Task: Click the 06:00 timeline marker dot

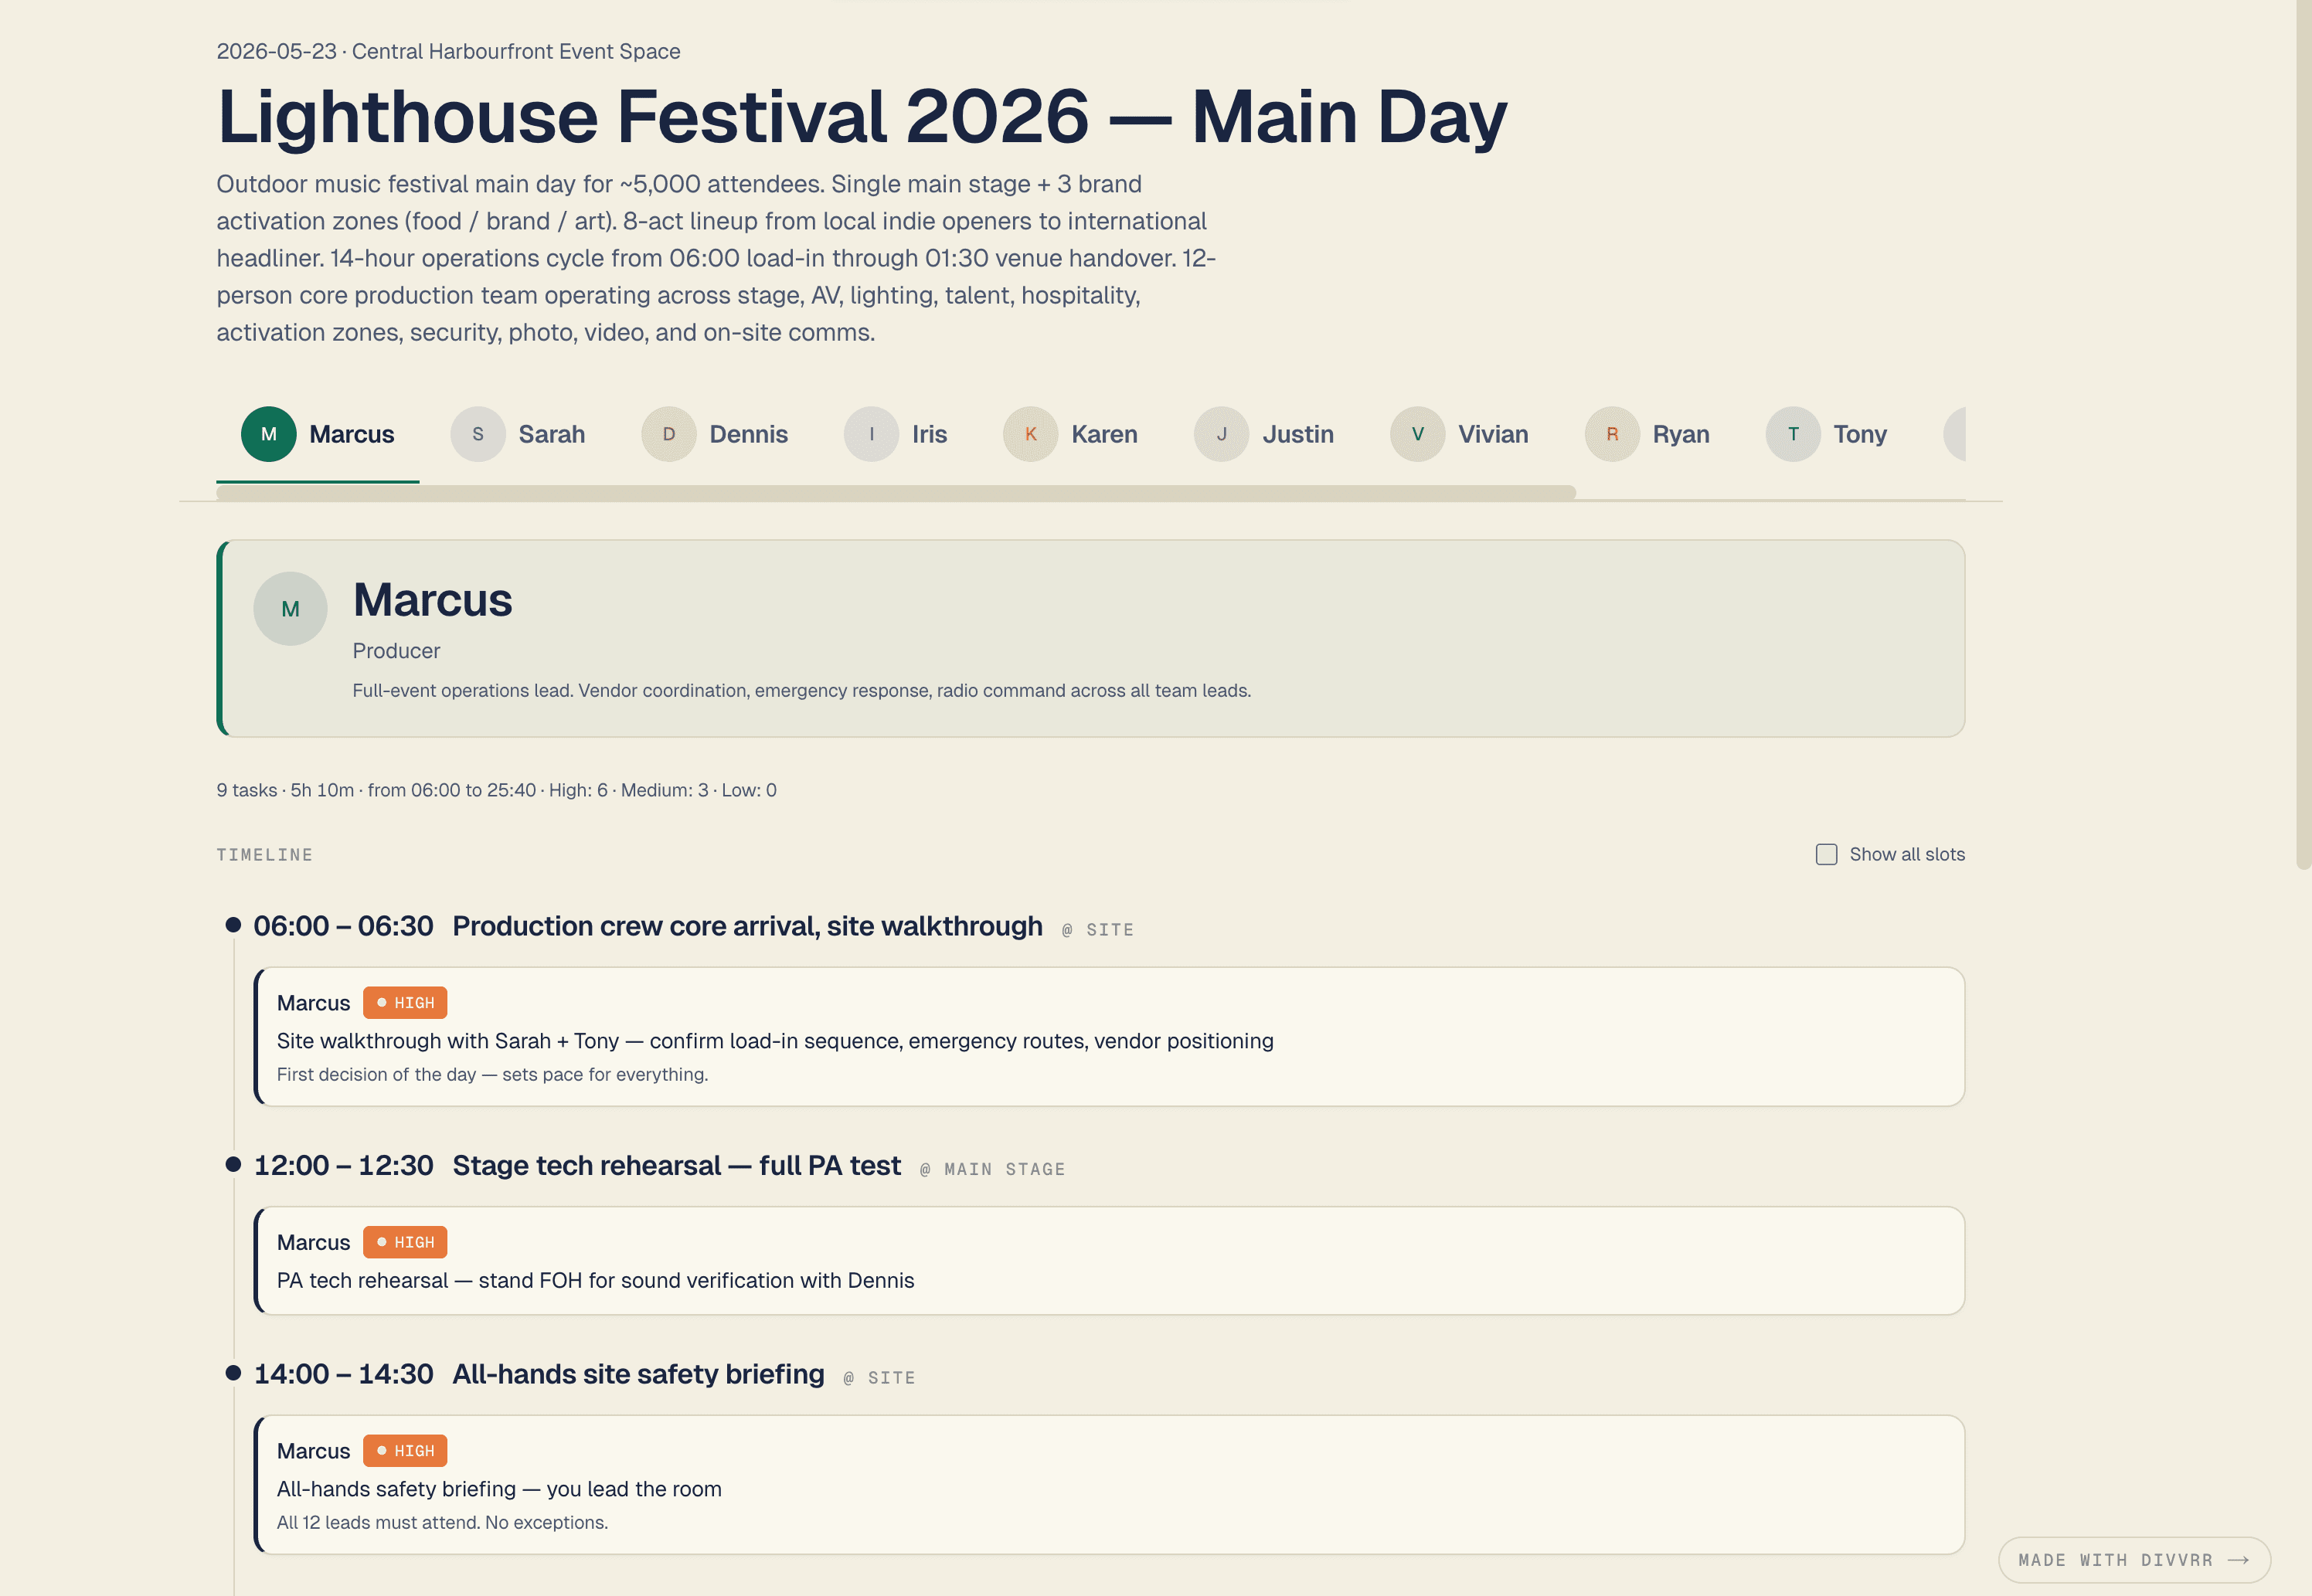Action: (233, 925)
